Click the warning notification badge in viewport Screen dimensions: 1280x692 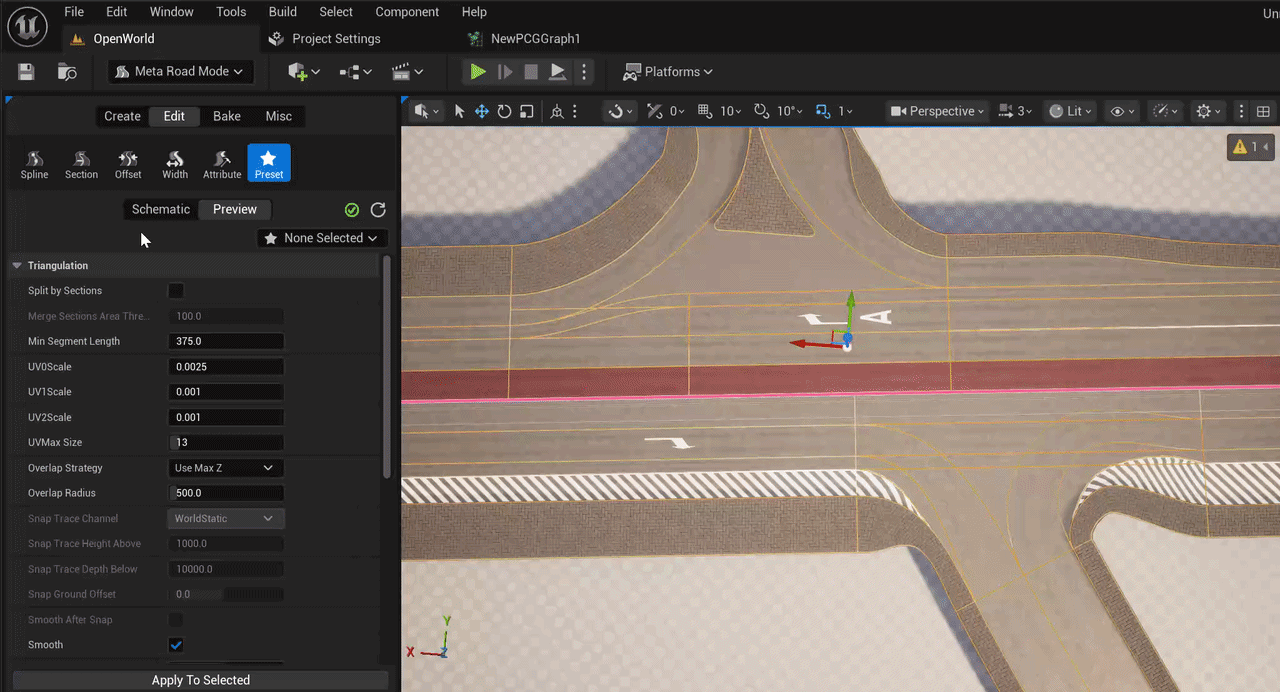click(x=1252, y=147)
